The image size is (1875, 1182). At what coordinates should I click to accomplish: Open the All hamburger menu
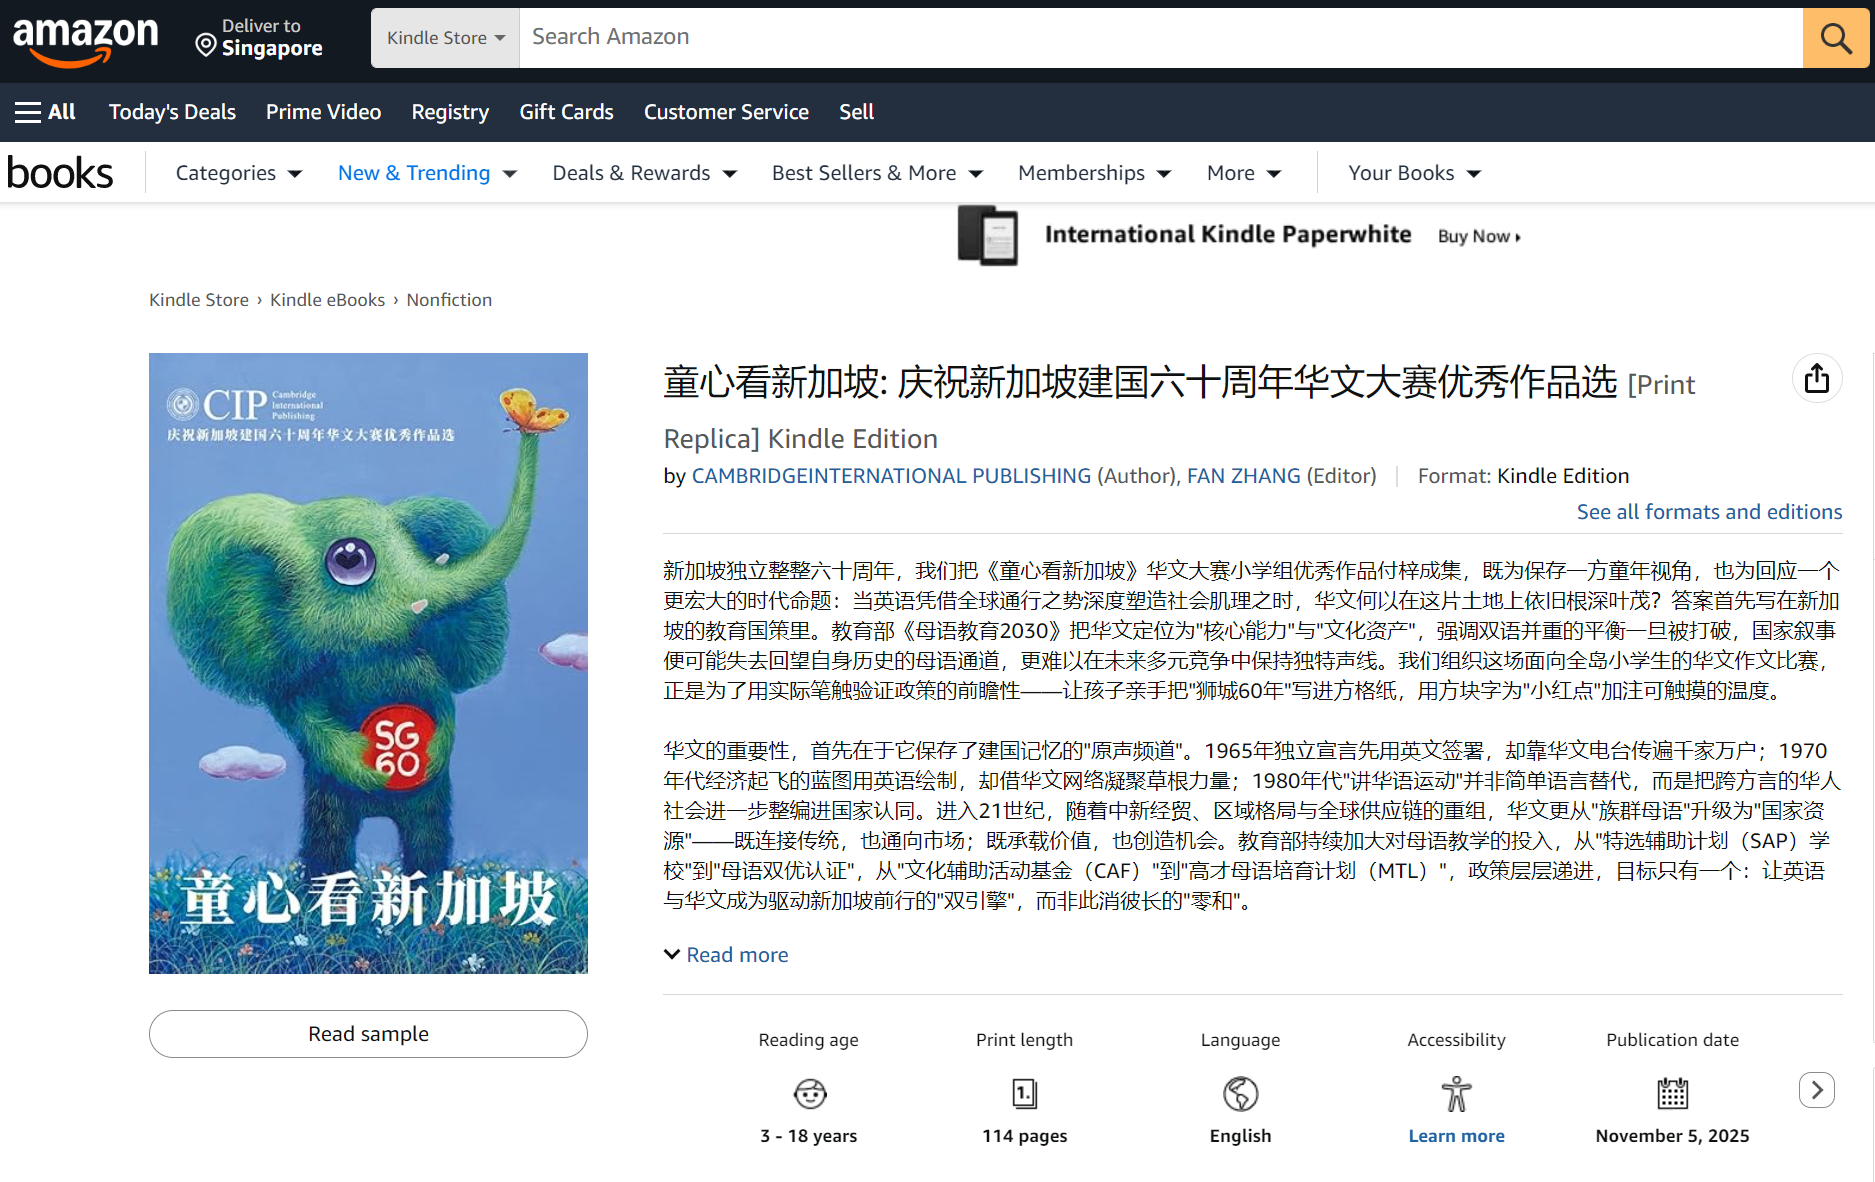pos(45,112)
